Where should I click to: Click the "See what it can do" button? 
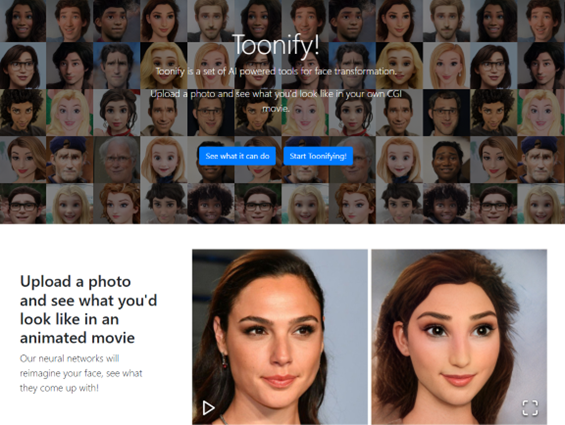point(237,156)
